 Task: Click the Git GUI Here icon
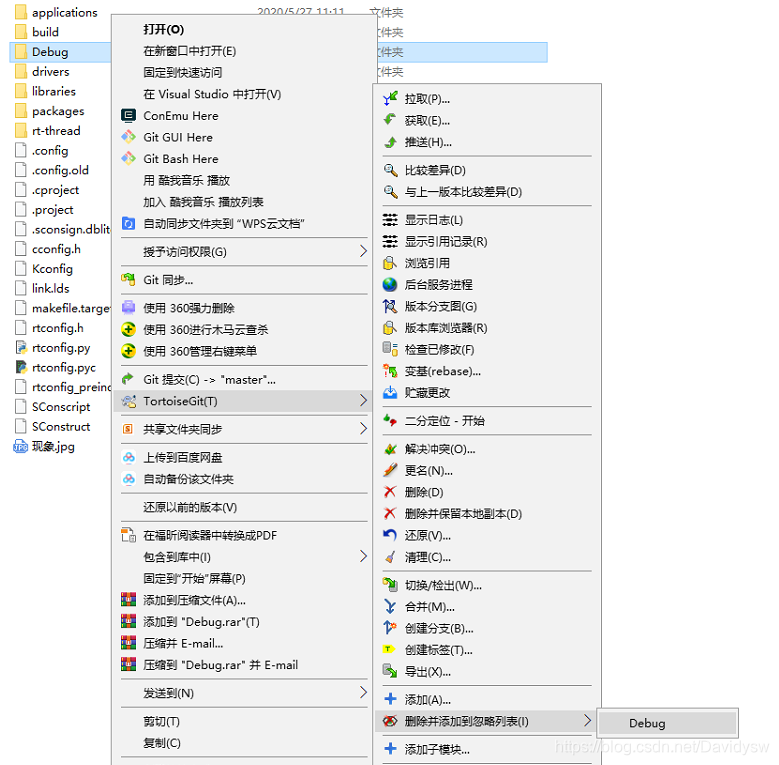pyautogui.click(x=129, y=137)
